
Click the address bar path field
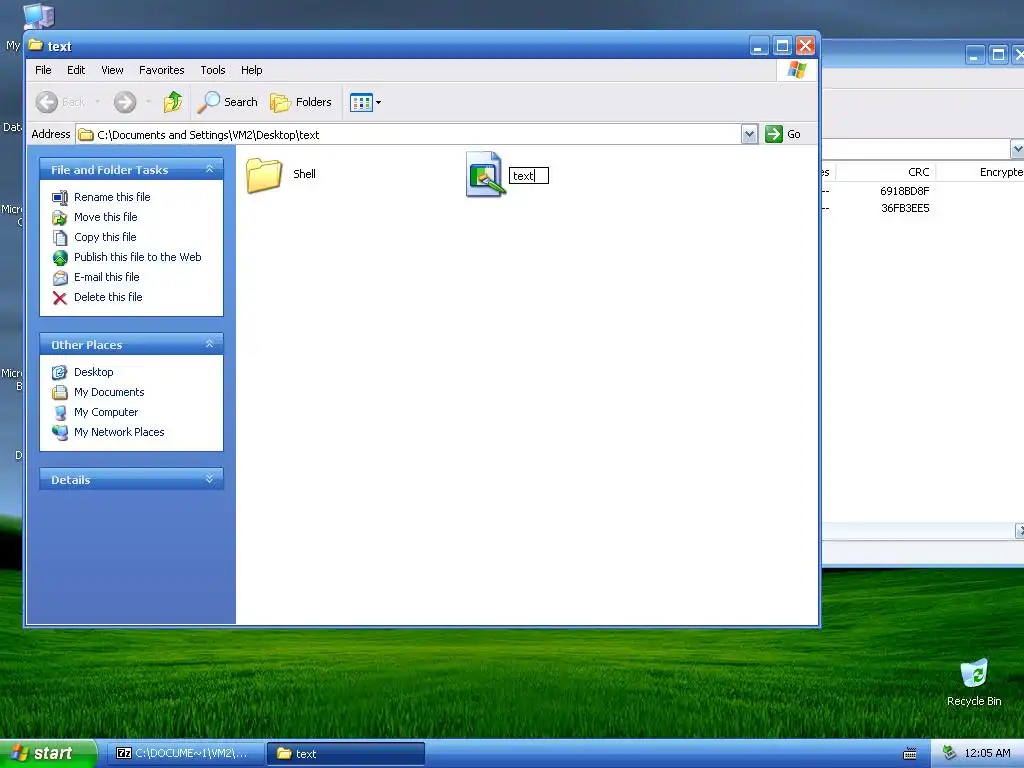click(x=408, y=135)
